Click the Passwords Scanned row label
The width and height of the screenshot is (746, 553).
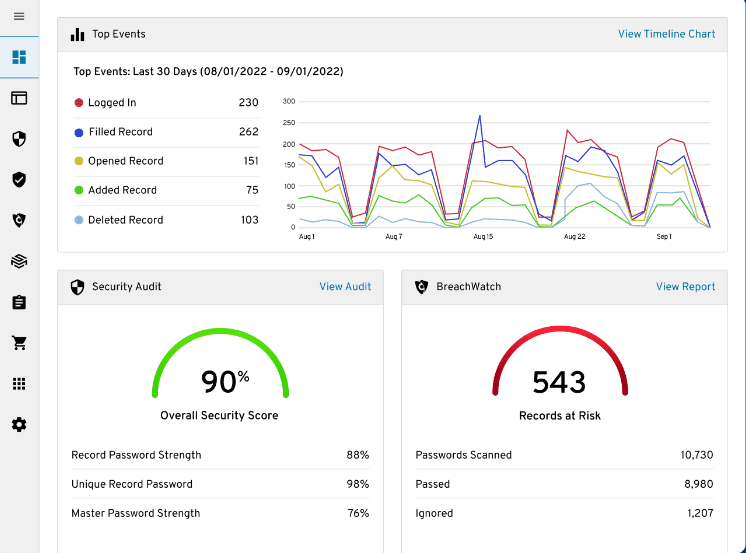[463, 455]
